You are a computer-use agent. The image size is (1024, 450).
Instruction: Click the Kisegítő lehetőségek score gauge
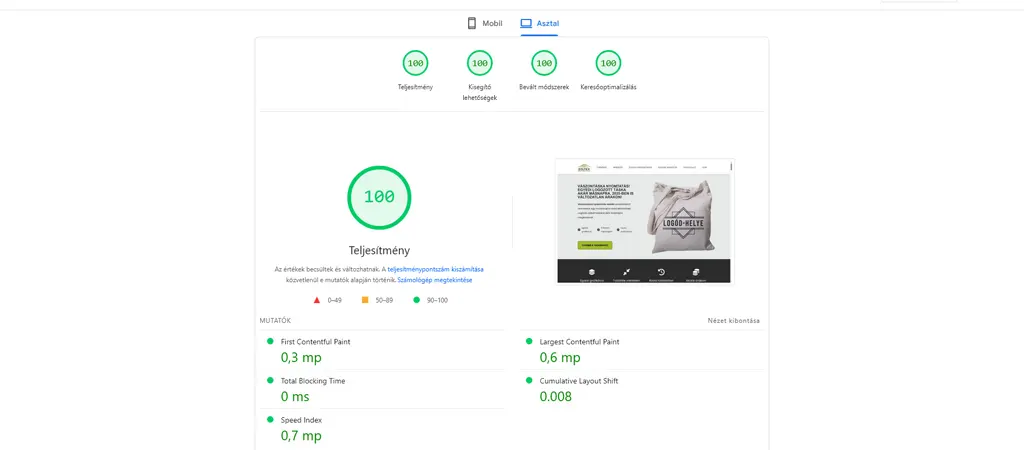pyautogui.click(x=479, y=64)
